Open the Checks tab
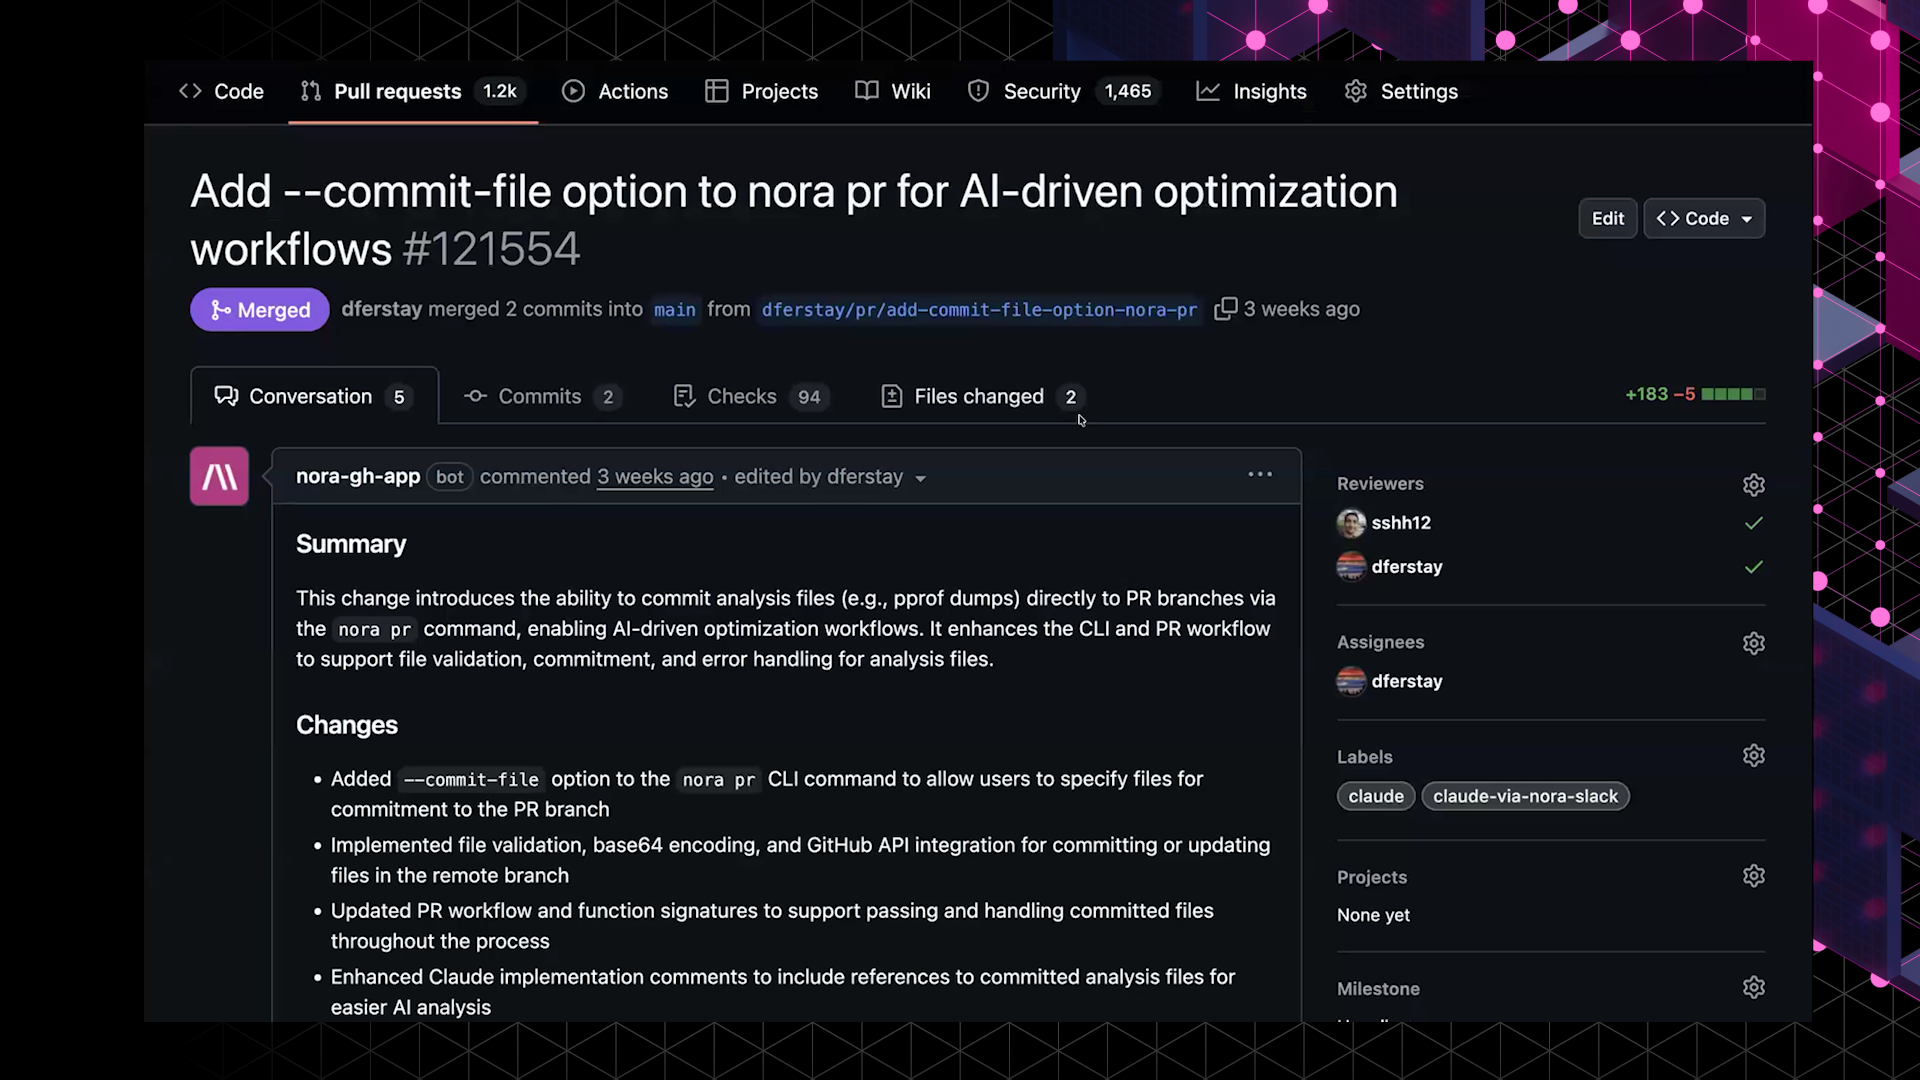Image resolution: width=1920 pixels, height=1080 pixels. coord(751,396)
